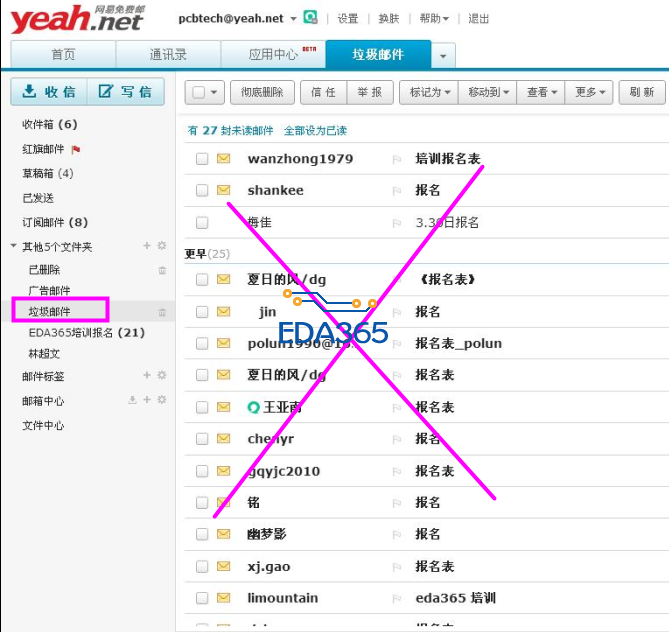Click the envelope icon for wanzhong1979 mail

[224, 158]
